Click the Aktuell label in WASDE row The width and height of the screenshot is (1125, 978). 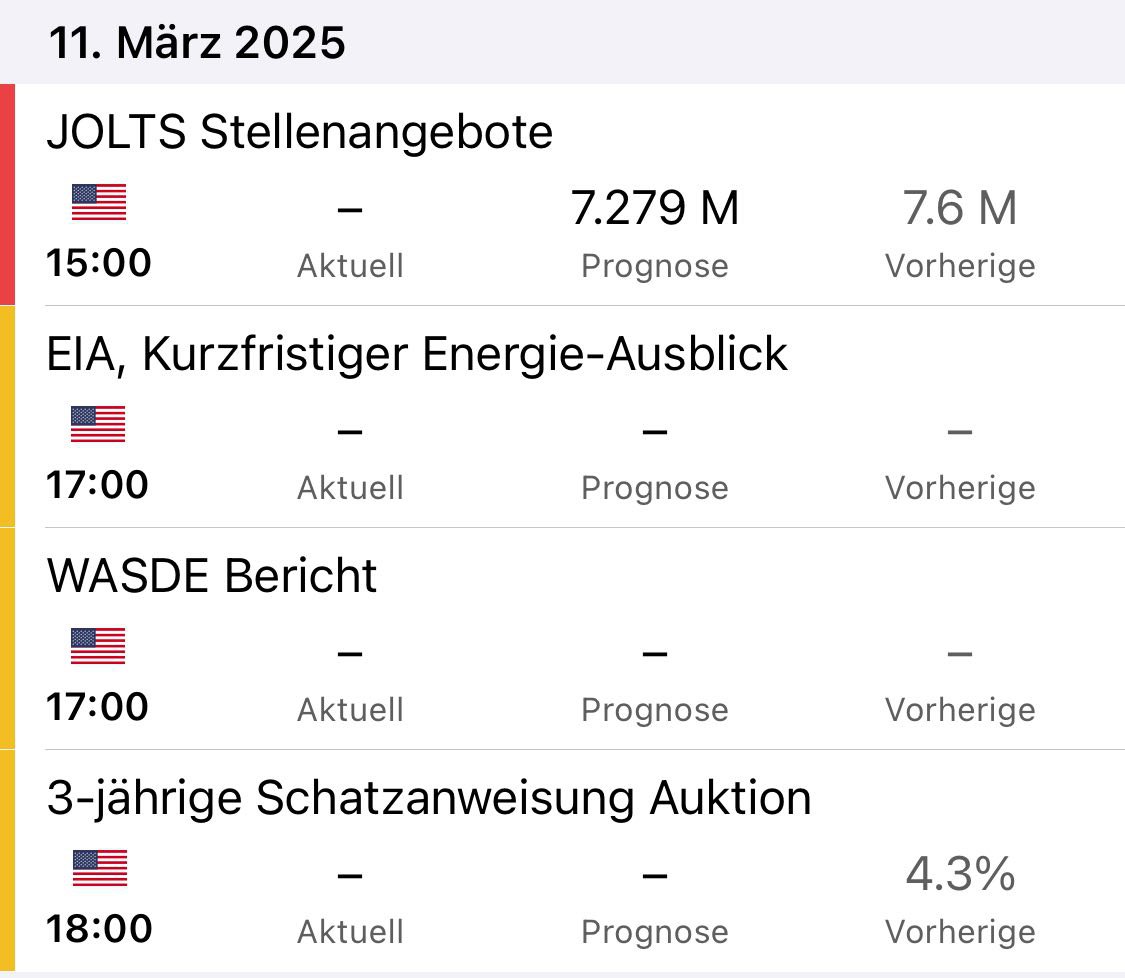click(x=350, y=710)
